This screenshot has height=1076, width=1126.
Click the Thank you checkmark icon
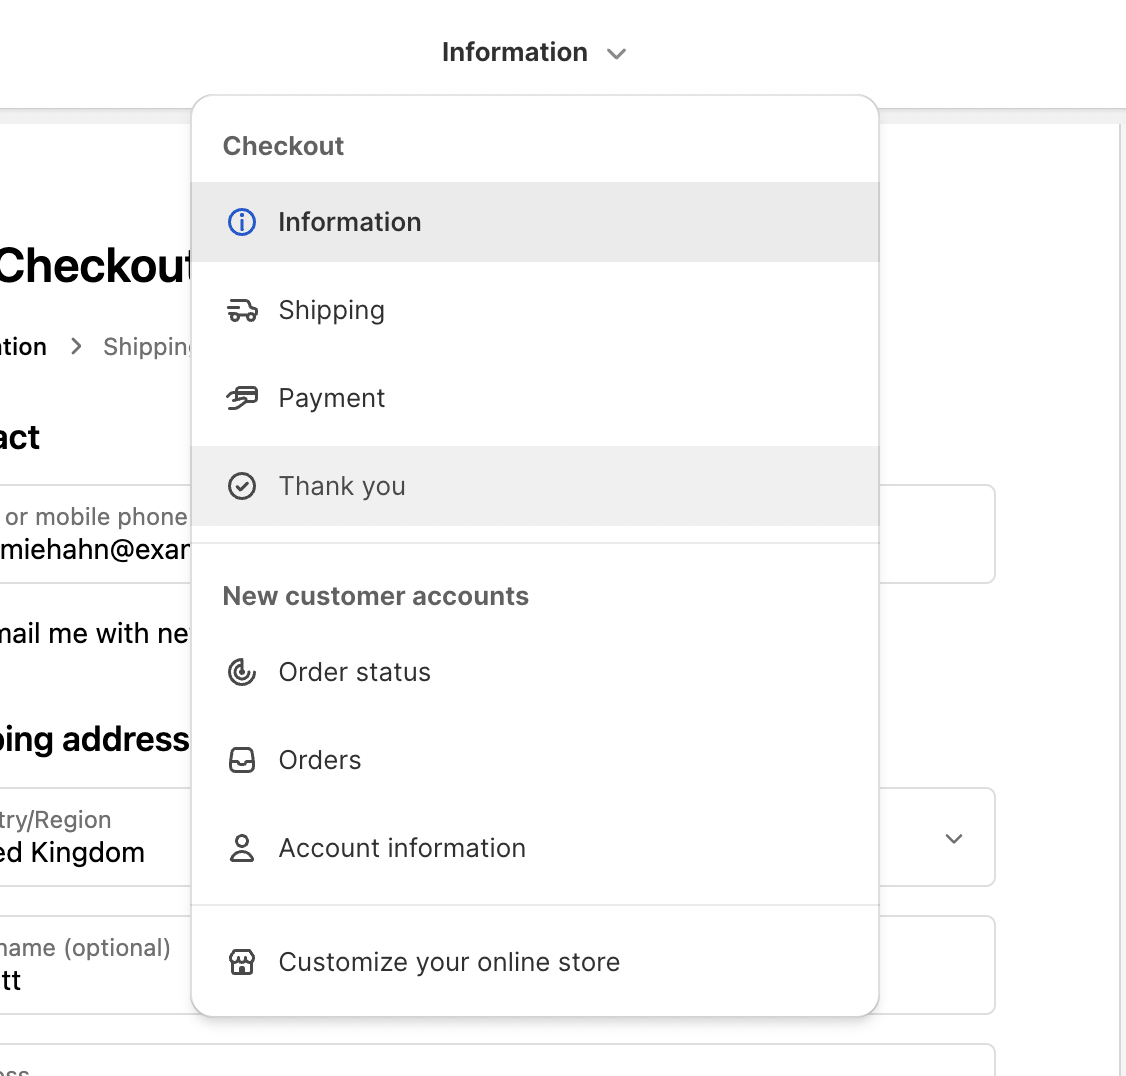coord(242,486)
